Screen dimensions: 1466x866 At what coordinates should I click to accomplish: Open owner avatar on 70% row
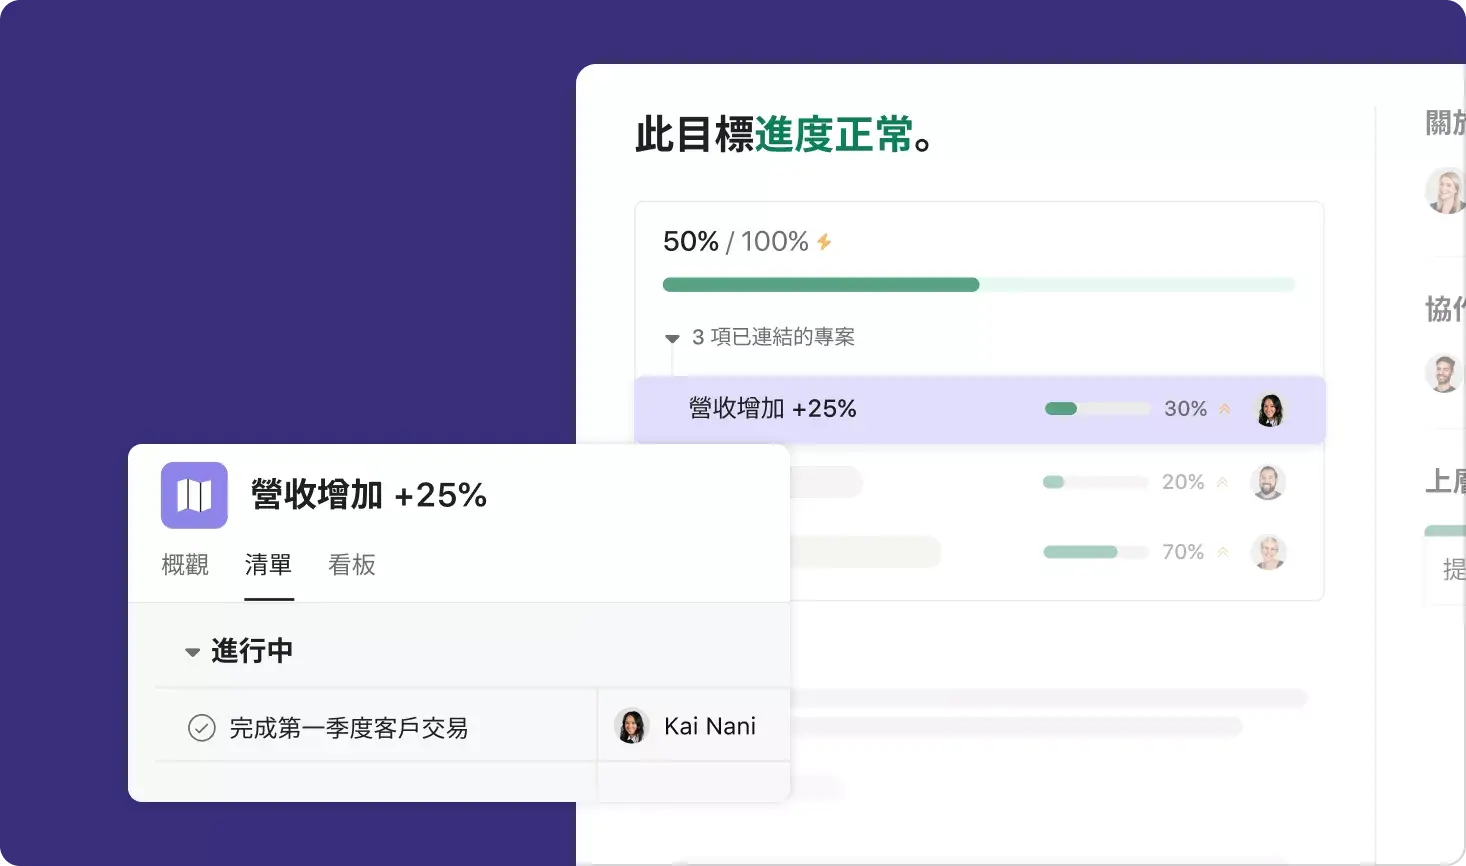pyautogui.click(x=1268, y=552)
